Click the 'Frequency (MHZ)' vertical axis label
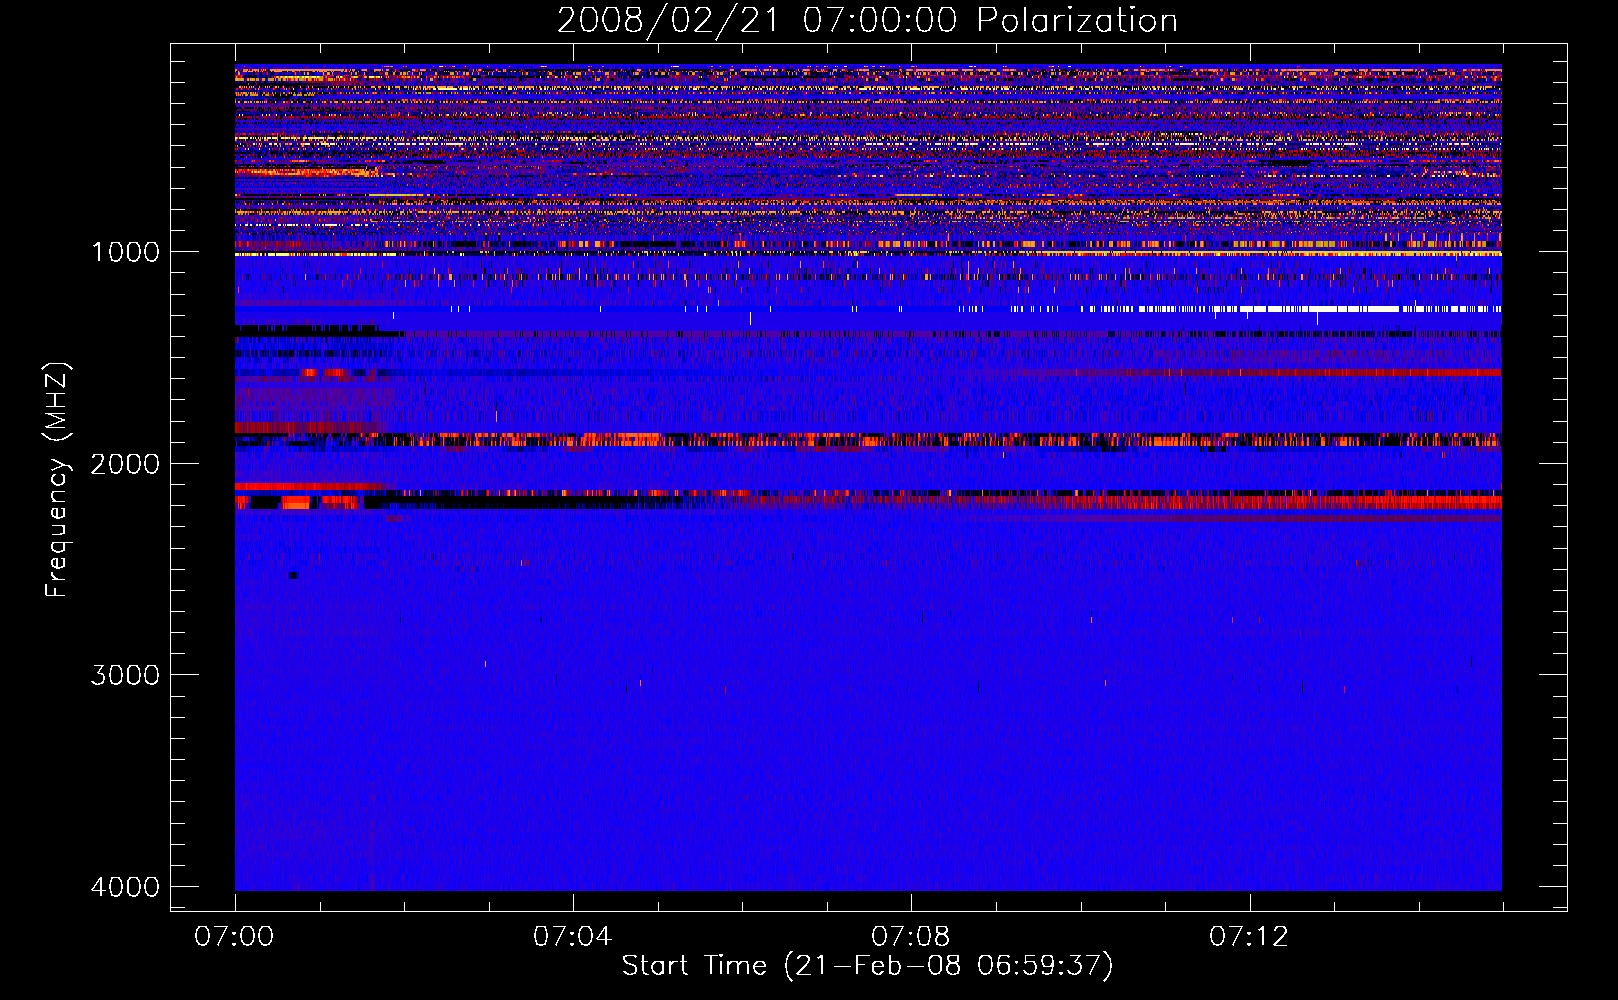 tap(57, 480)
